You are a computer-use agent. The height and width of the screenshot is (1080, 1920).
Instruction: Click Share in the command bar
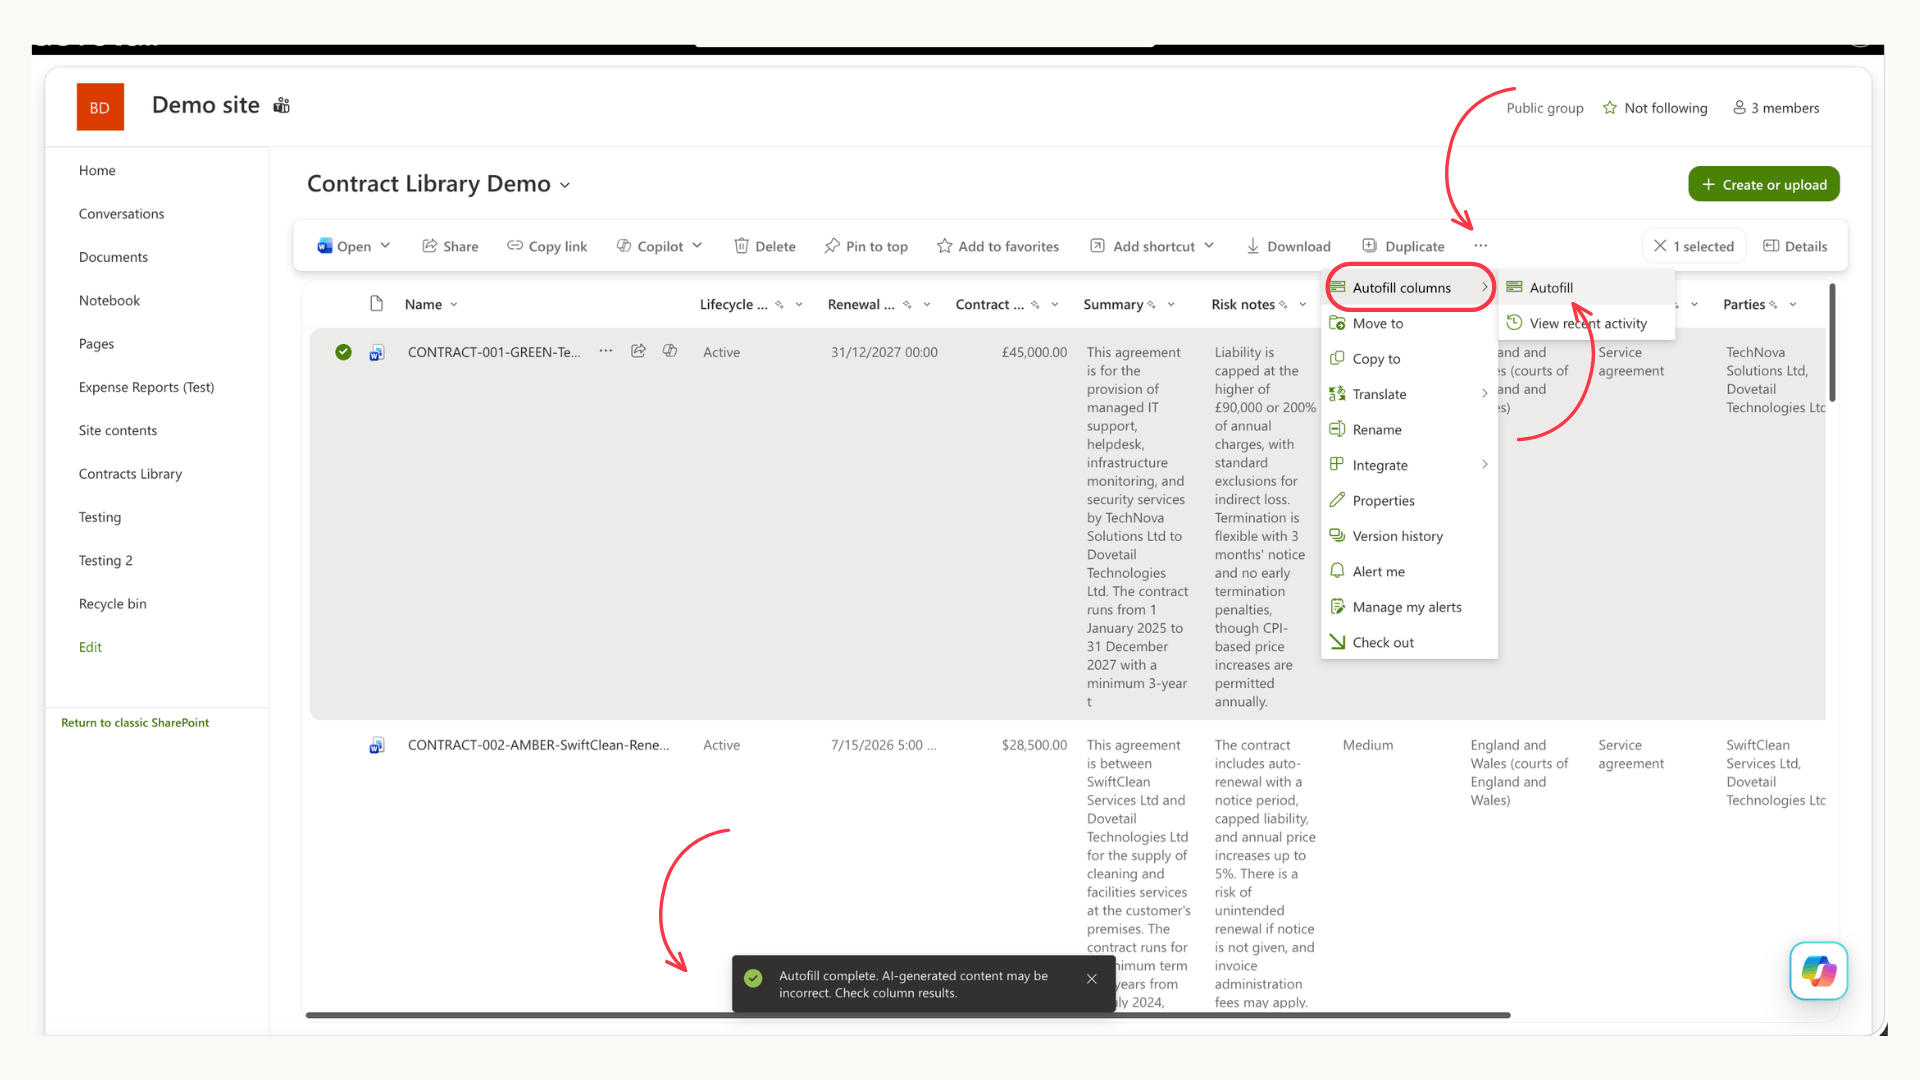(x=450, y=246)
